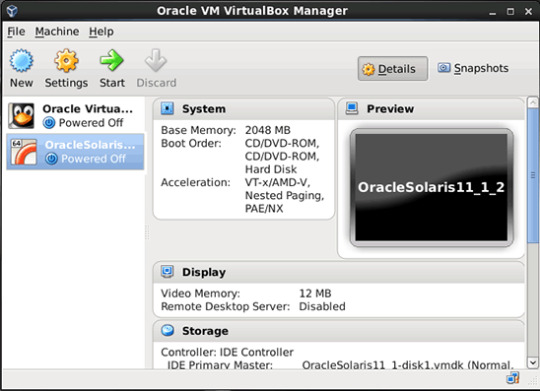Viewport: 540px width, 391px height.
Task: Click the Preview section computer icon
Action: point(352,109)
